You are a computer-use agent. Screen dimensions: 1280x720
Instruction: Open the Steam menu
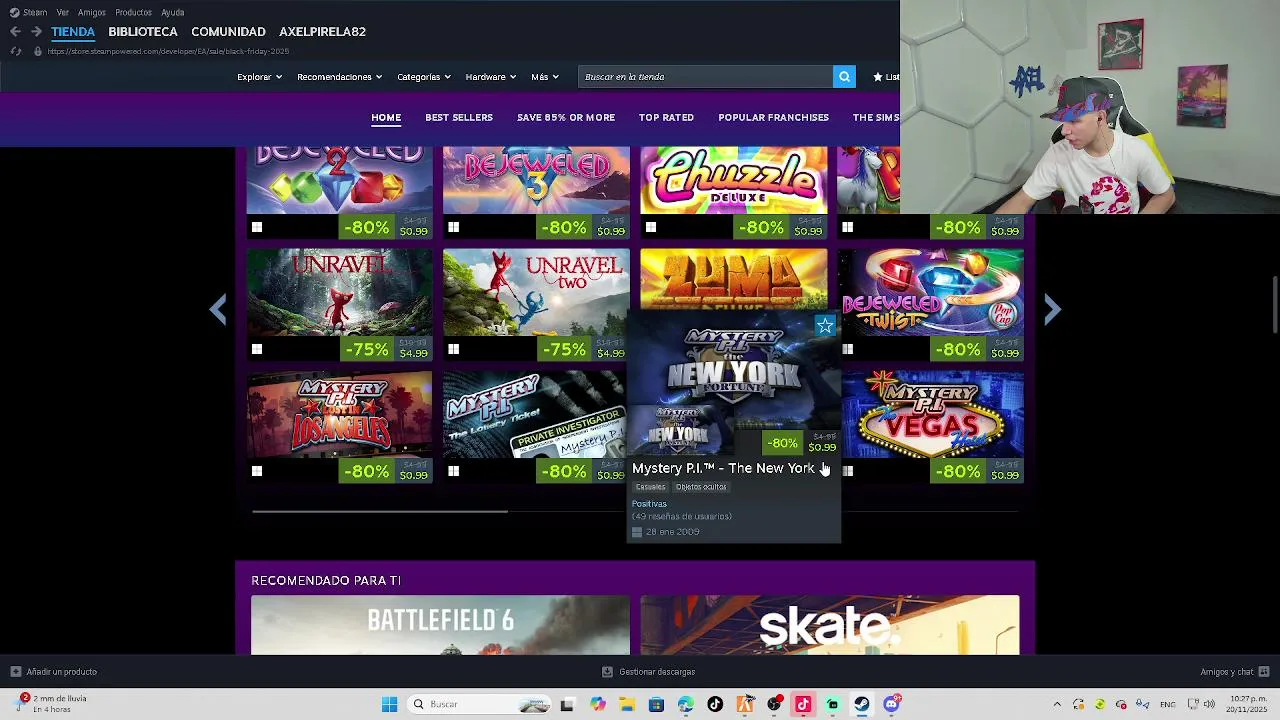point(29,12)
